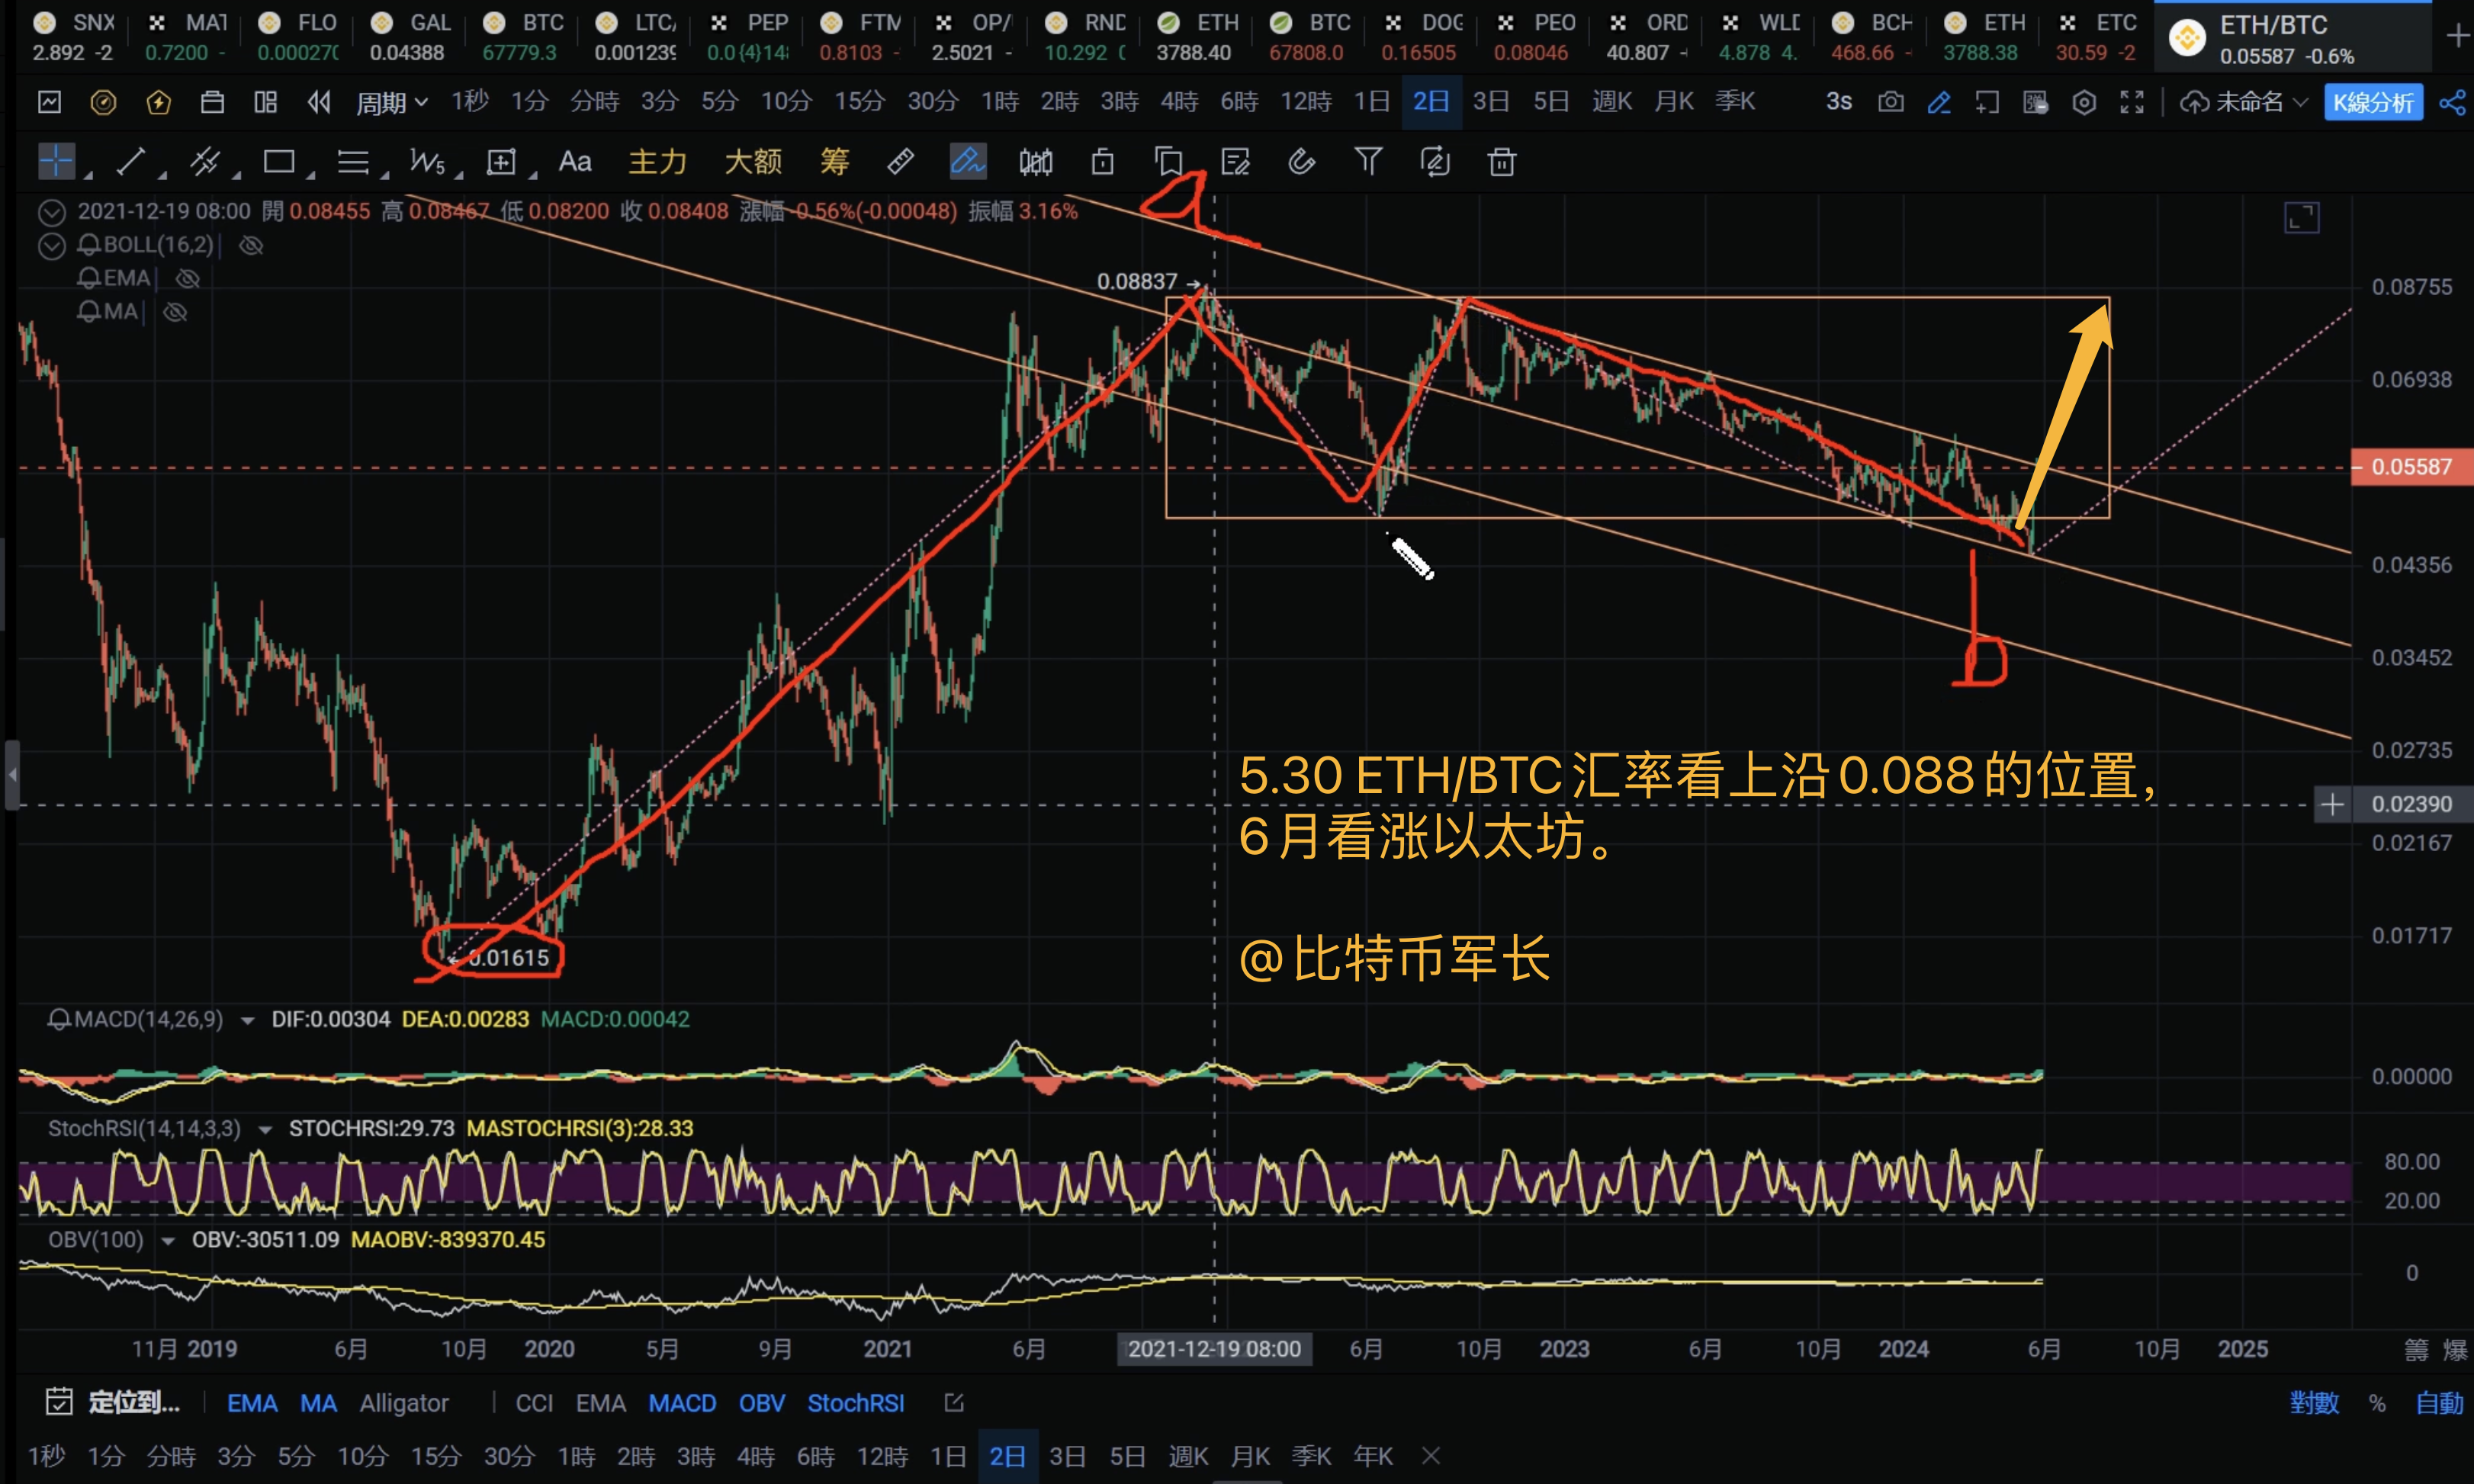
Task: Open the edit indicators icon in bottom bar
Action: coord(954,1403)
